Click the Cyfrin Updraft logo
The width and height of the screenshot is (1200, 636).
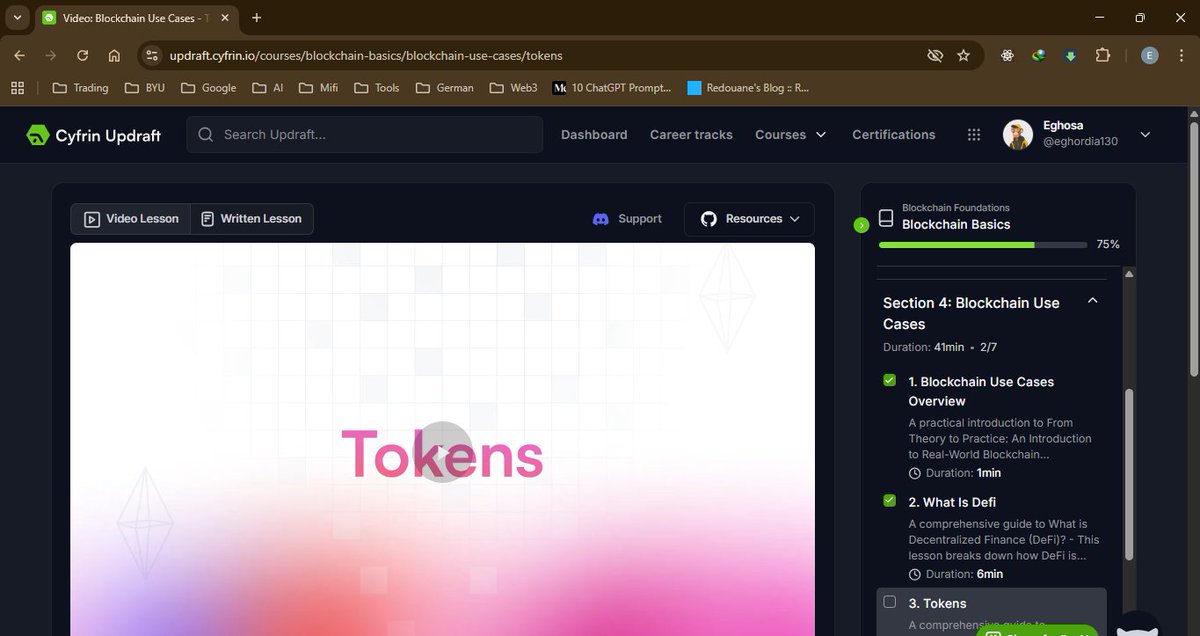94,135
